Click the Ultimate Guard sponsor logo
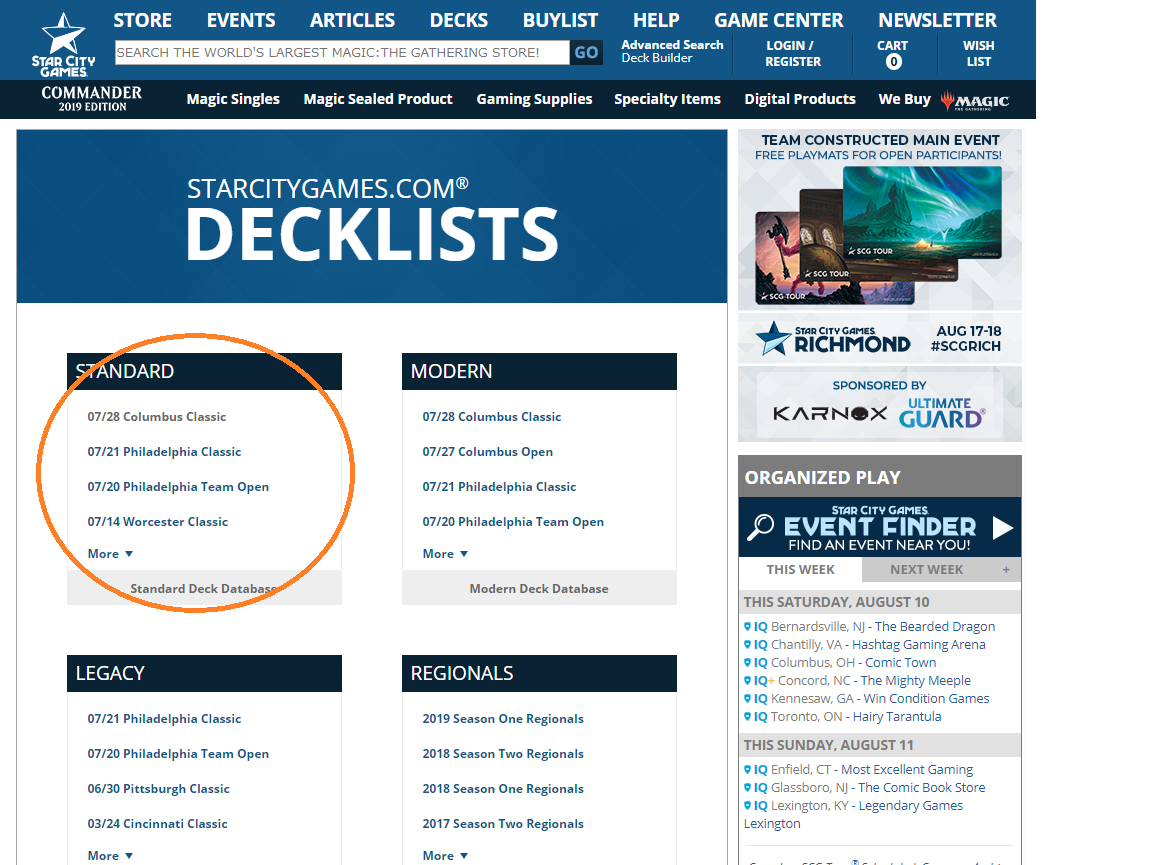Image resolution: width=1152 pixels, height=865 pixels. pyautogui.click(x=941, y=412)
